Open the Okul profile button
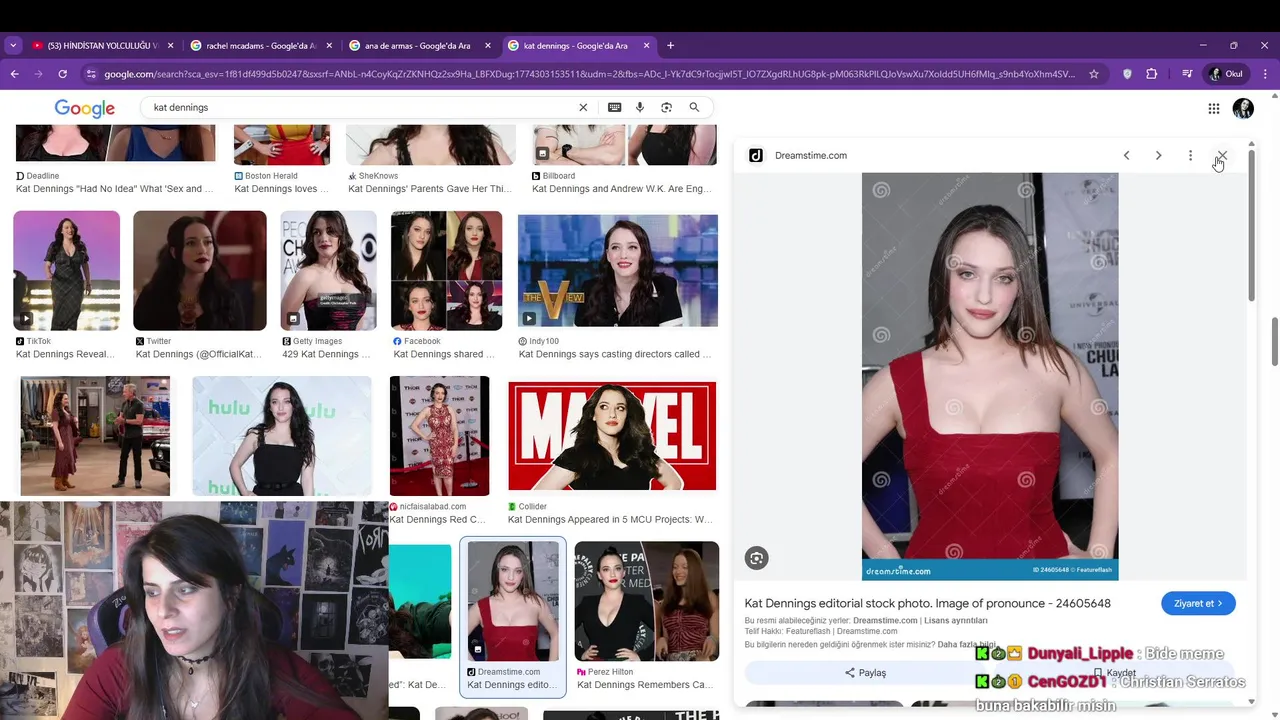1280x720 pixels. pos(1227,74)
